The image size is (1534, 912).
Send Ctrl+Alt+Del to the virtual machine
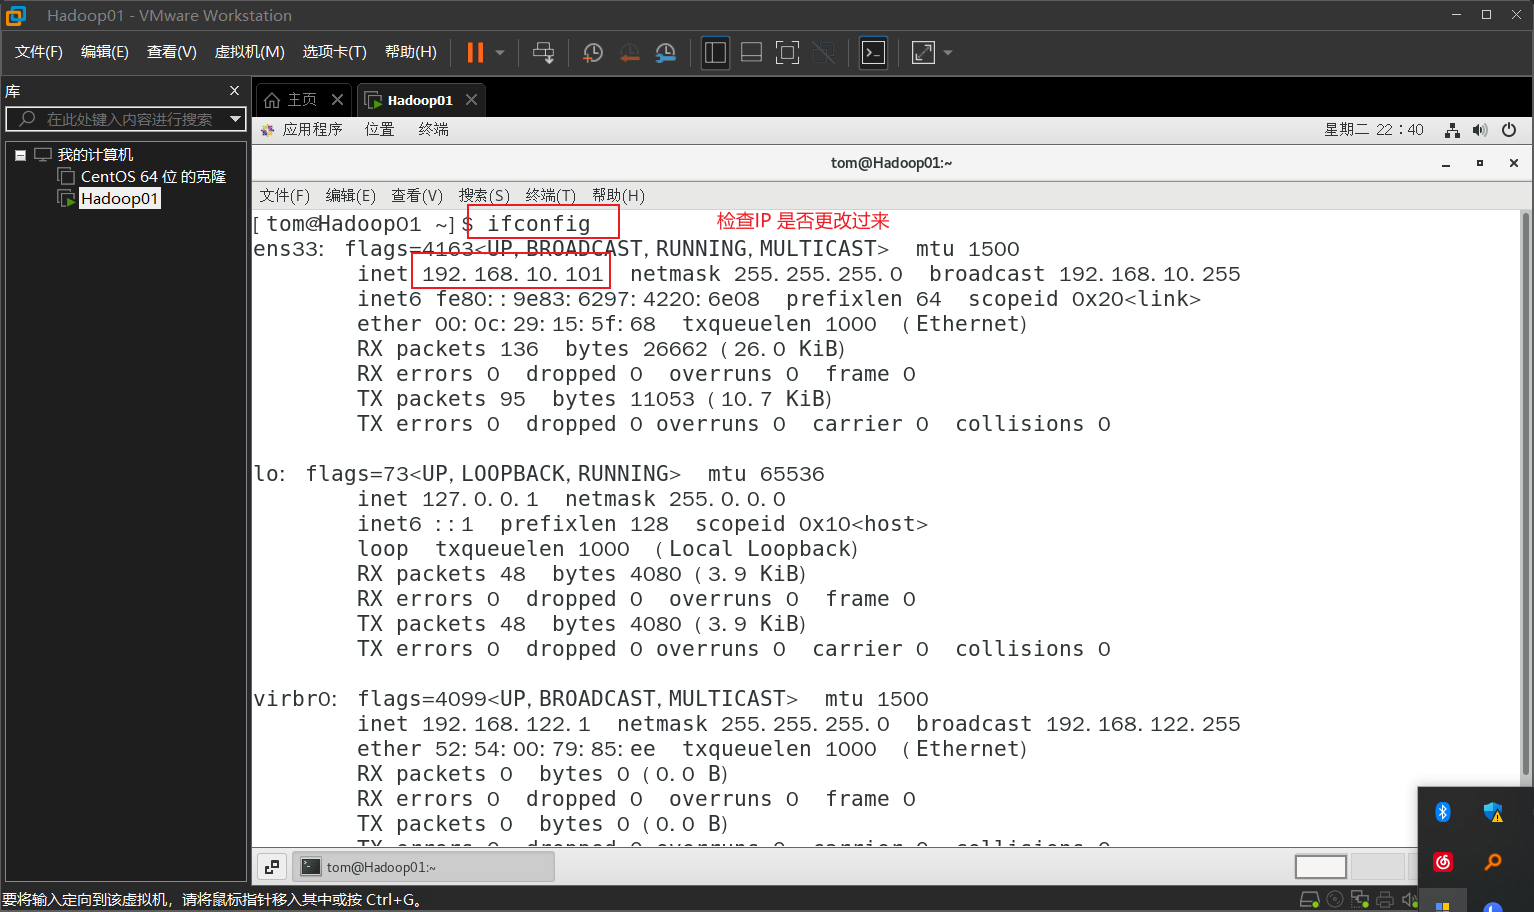point(543,53)
